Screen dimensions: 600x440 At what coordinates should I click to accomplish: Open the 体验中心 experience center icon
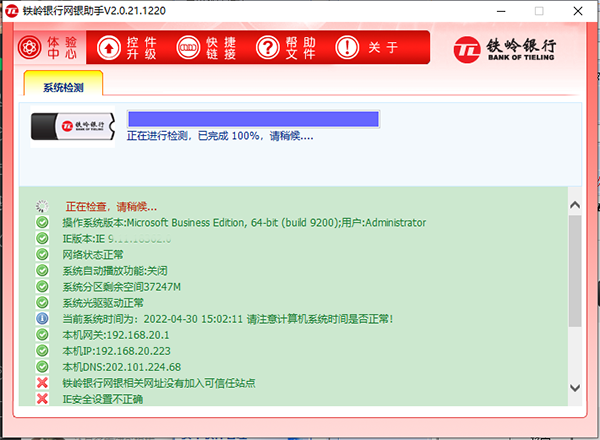[29, 47]
